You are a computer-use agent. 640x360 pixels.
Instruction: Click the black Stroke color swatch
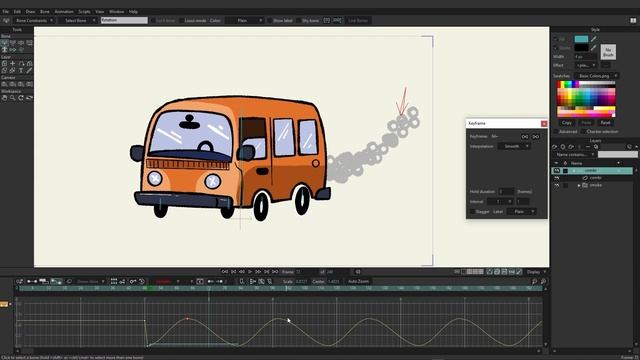coord(581,48)
